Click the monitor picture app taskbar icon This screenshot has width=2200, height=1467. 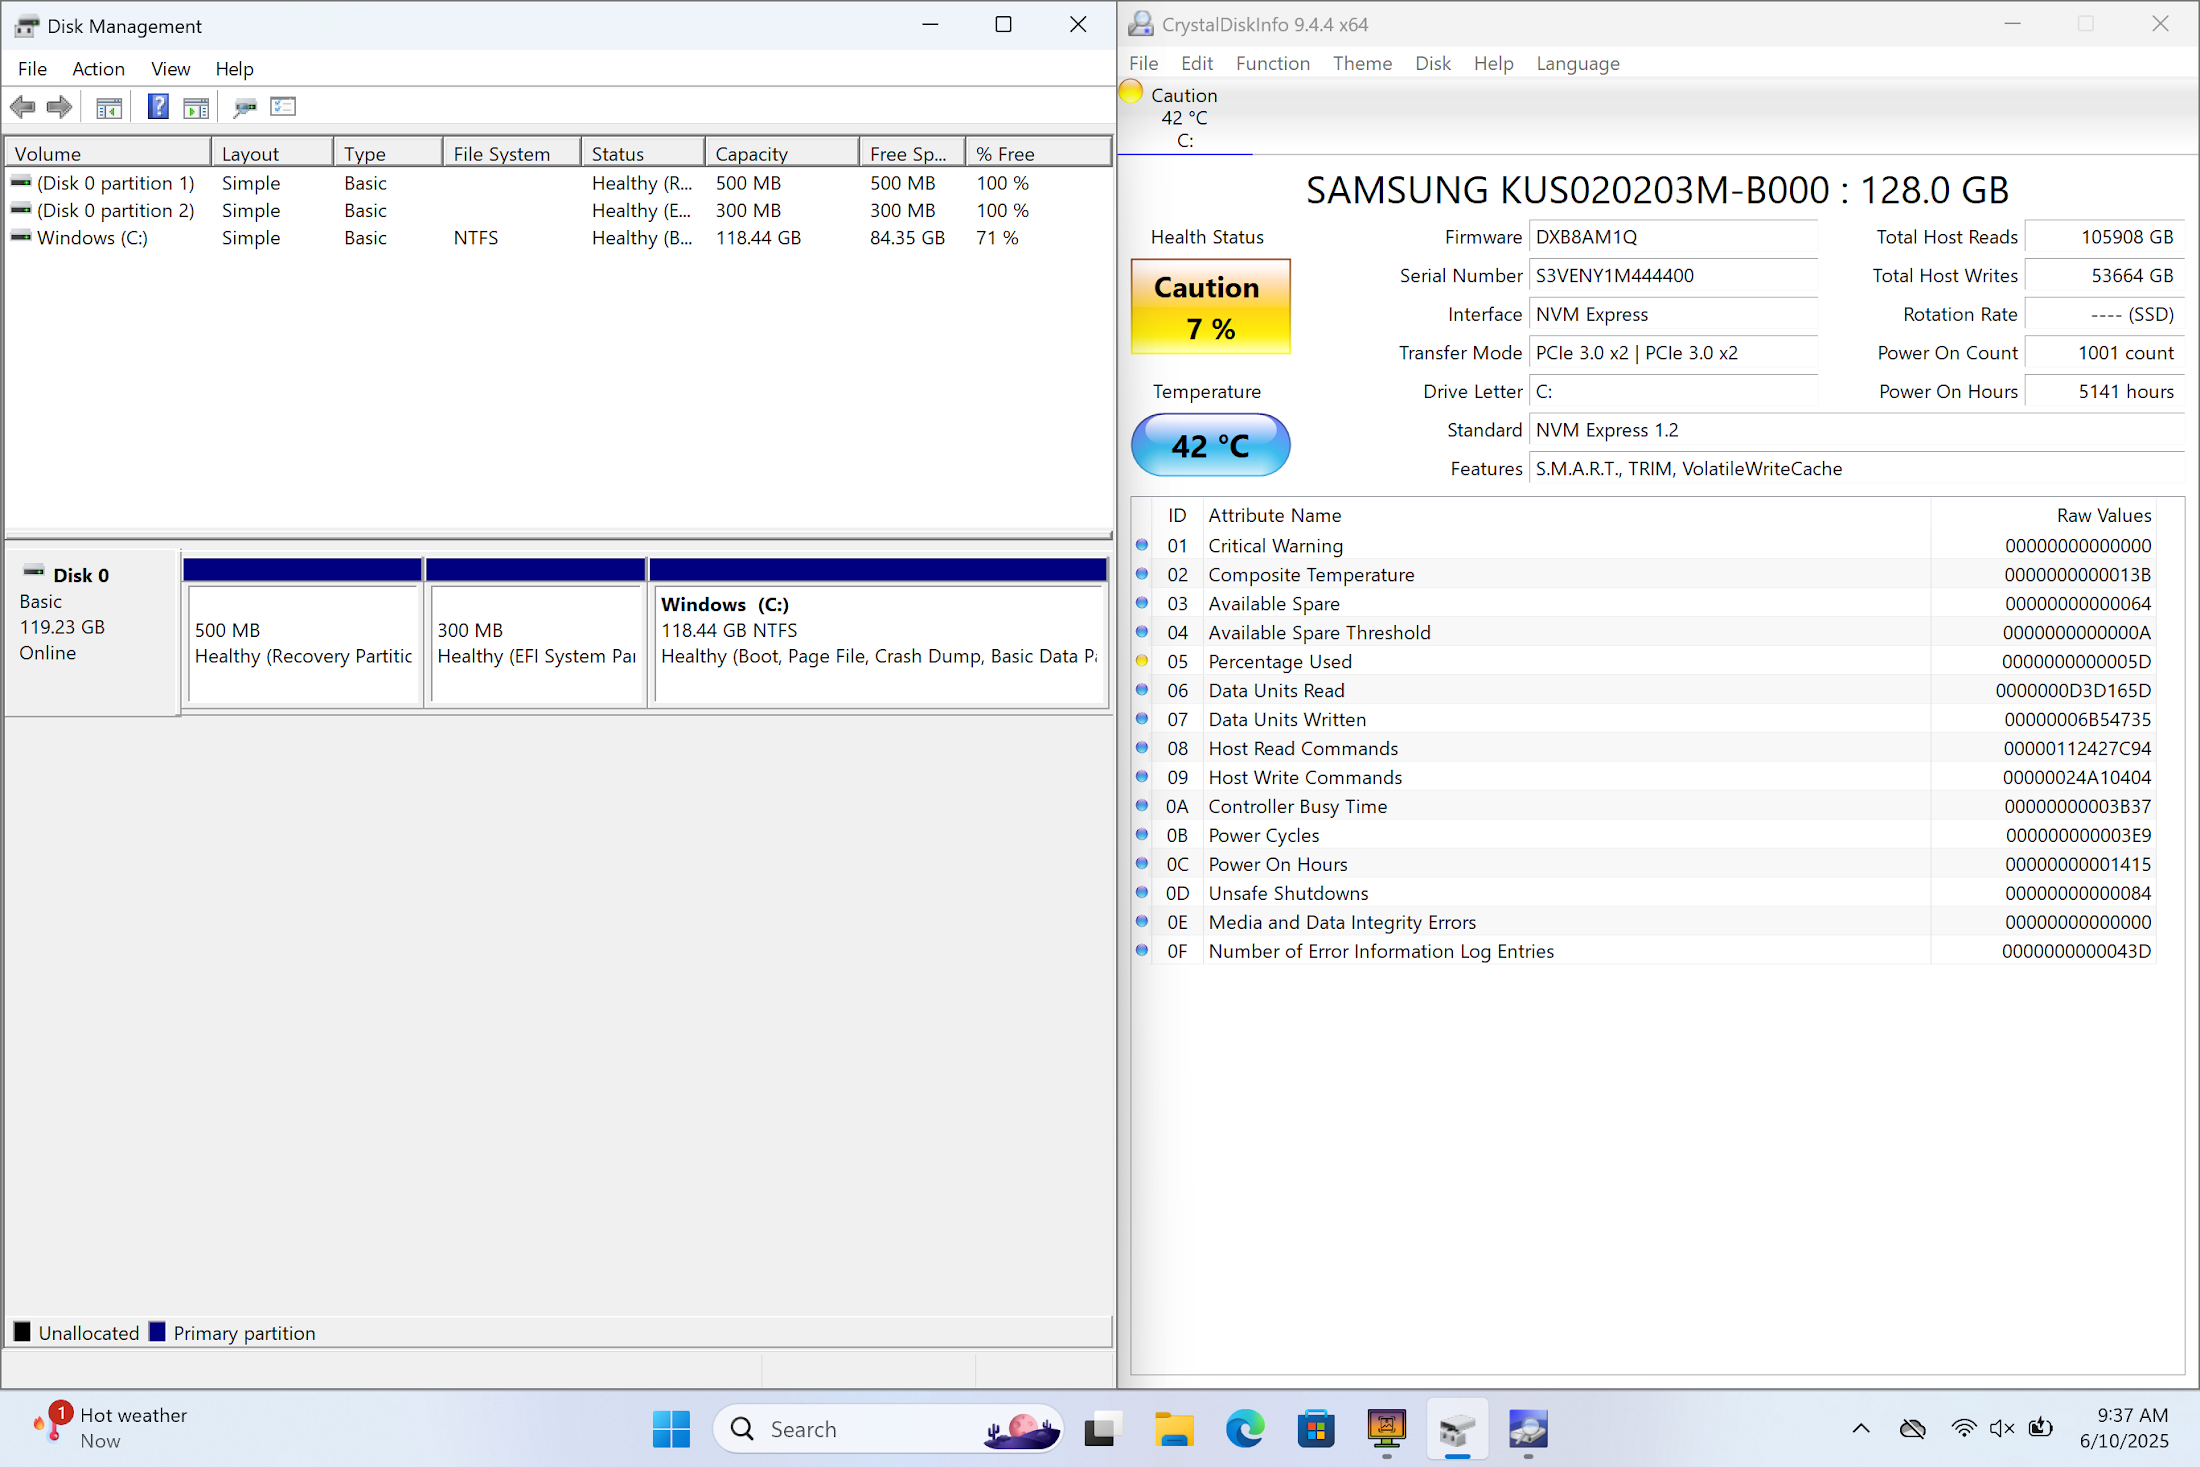[x=1387, y=1429]
